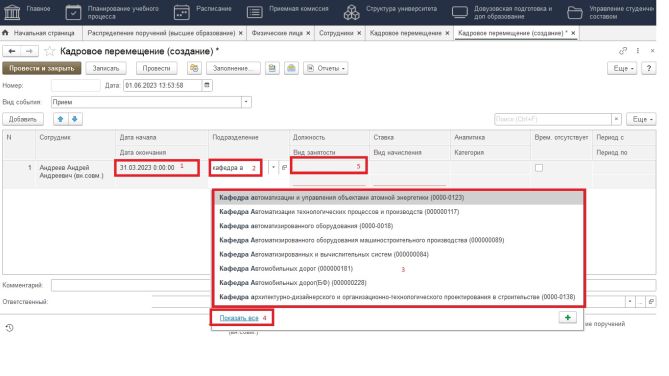Open the vertical three-dots form menu
669x376 pixels.
pos(638,51)
